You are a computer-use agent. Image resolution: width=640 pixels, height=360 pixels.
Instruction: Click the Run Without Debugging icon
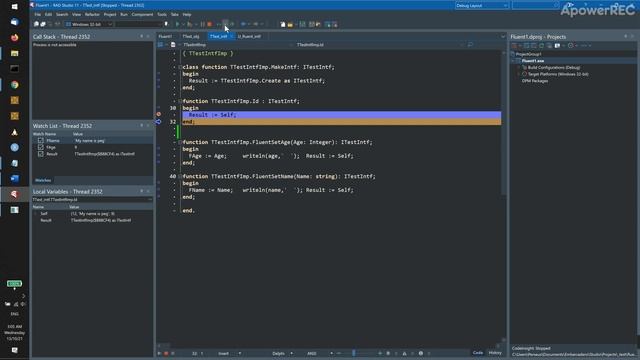[190, 24]
